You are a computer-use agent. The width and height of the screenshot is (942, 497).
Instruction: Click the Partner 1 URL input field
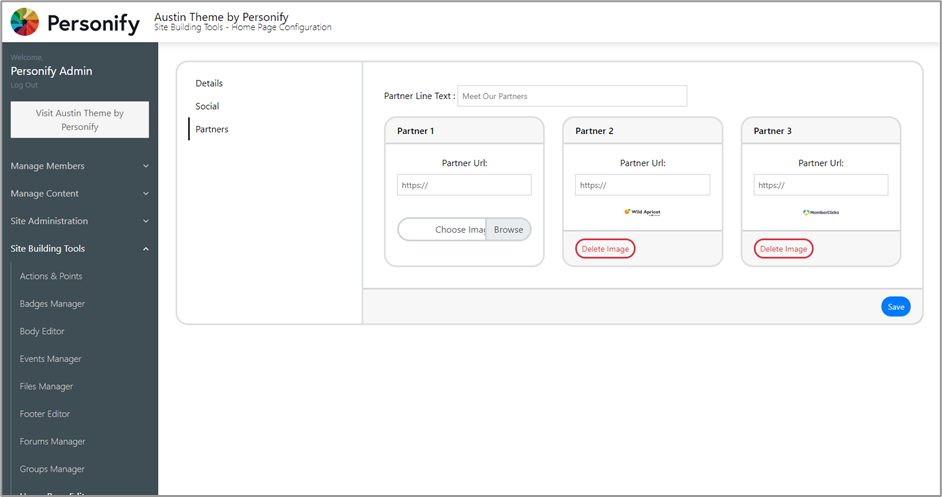[x=464, y=185]
